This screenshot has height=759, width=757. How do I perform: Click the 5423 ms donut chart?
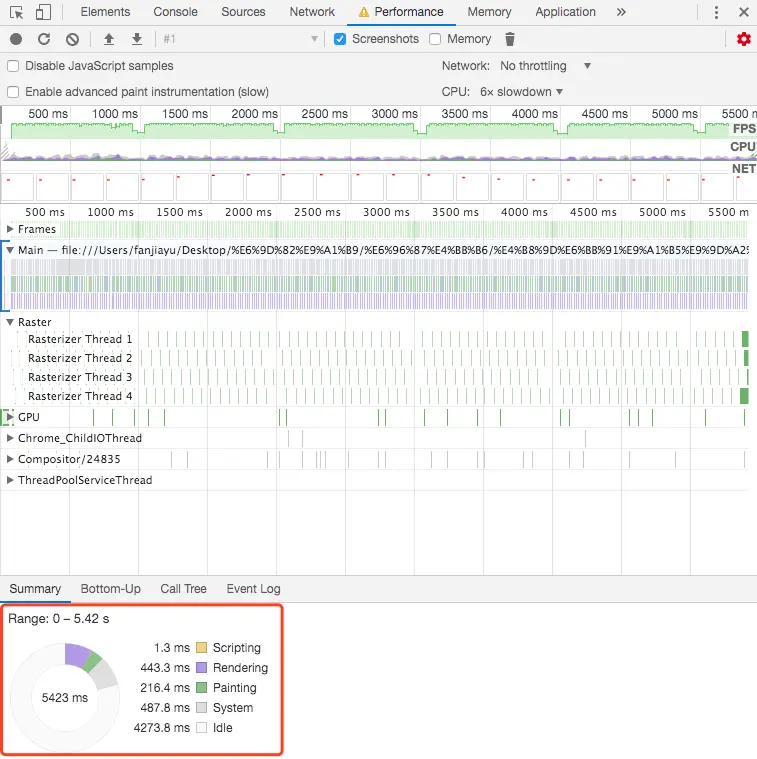coord(65,697)
